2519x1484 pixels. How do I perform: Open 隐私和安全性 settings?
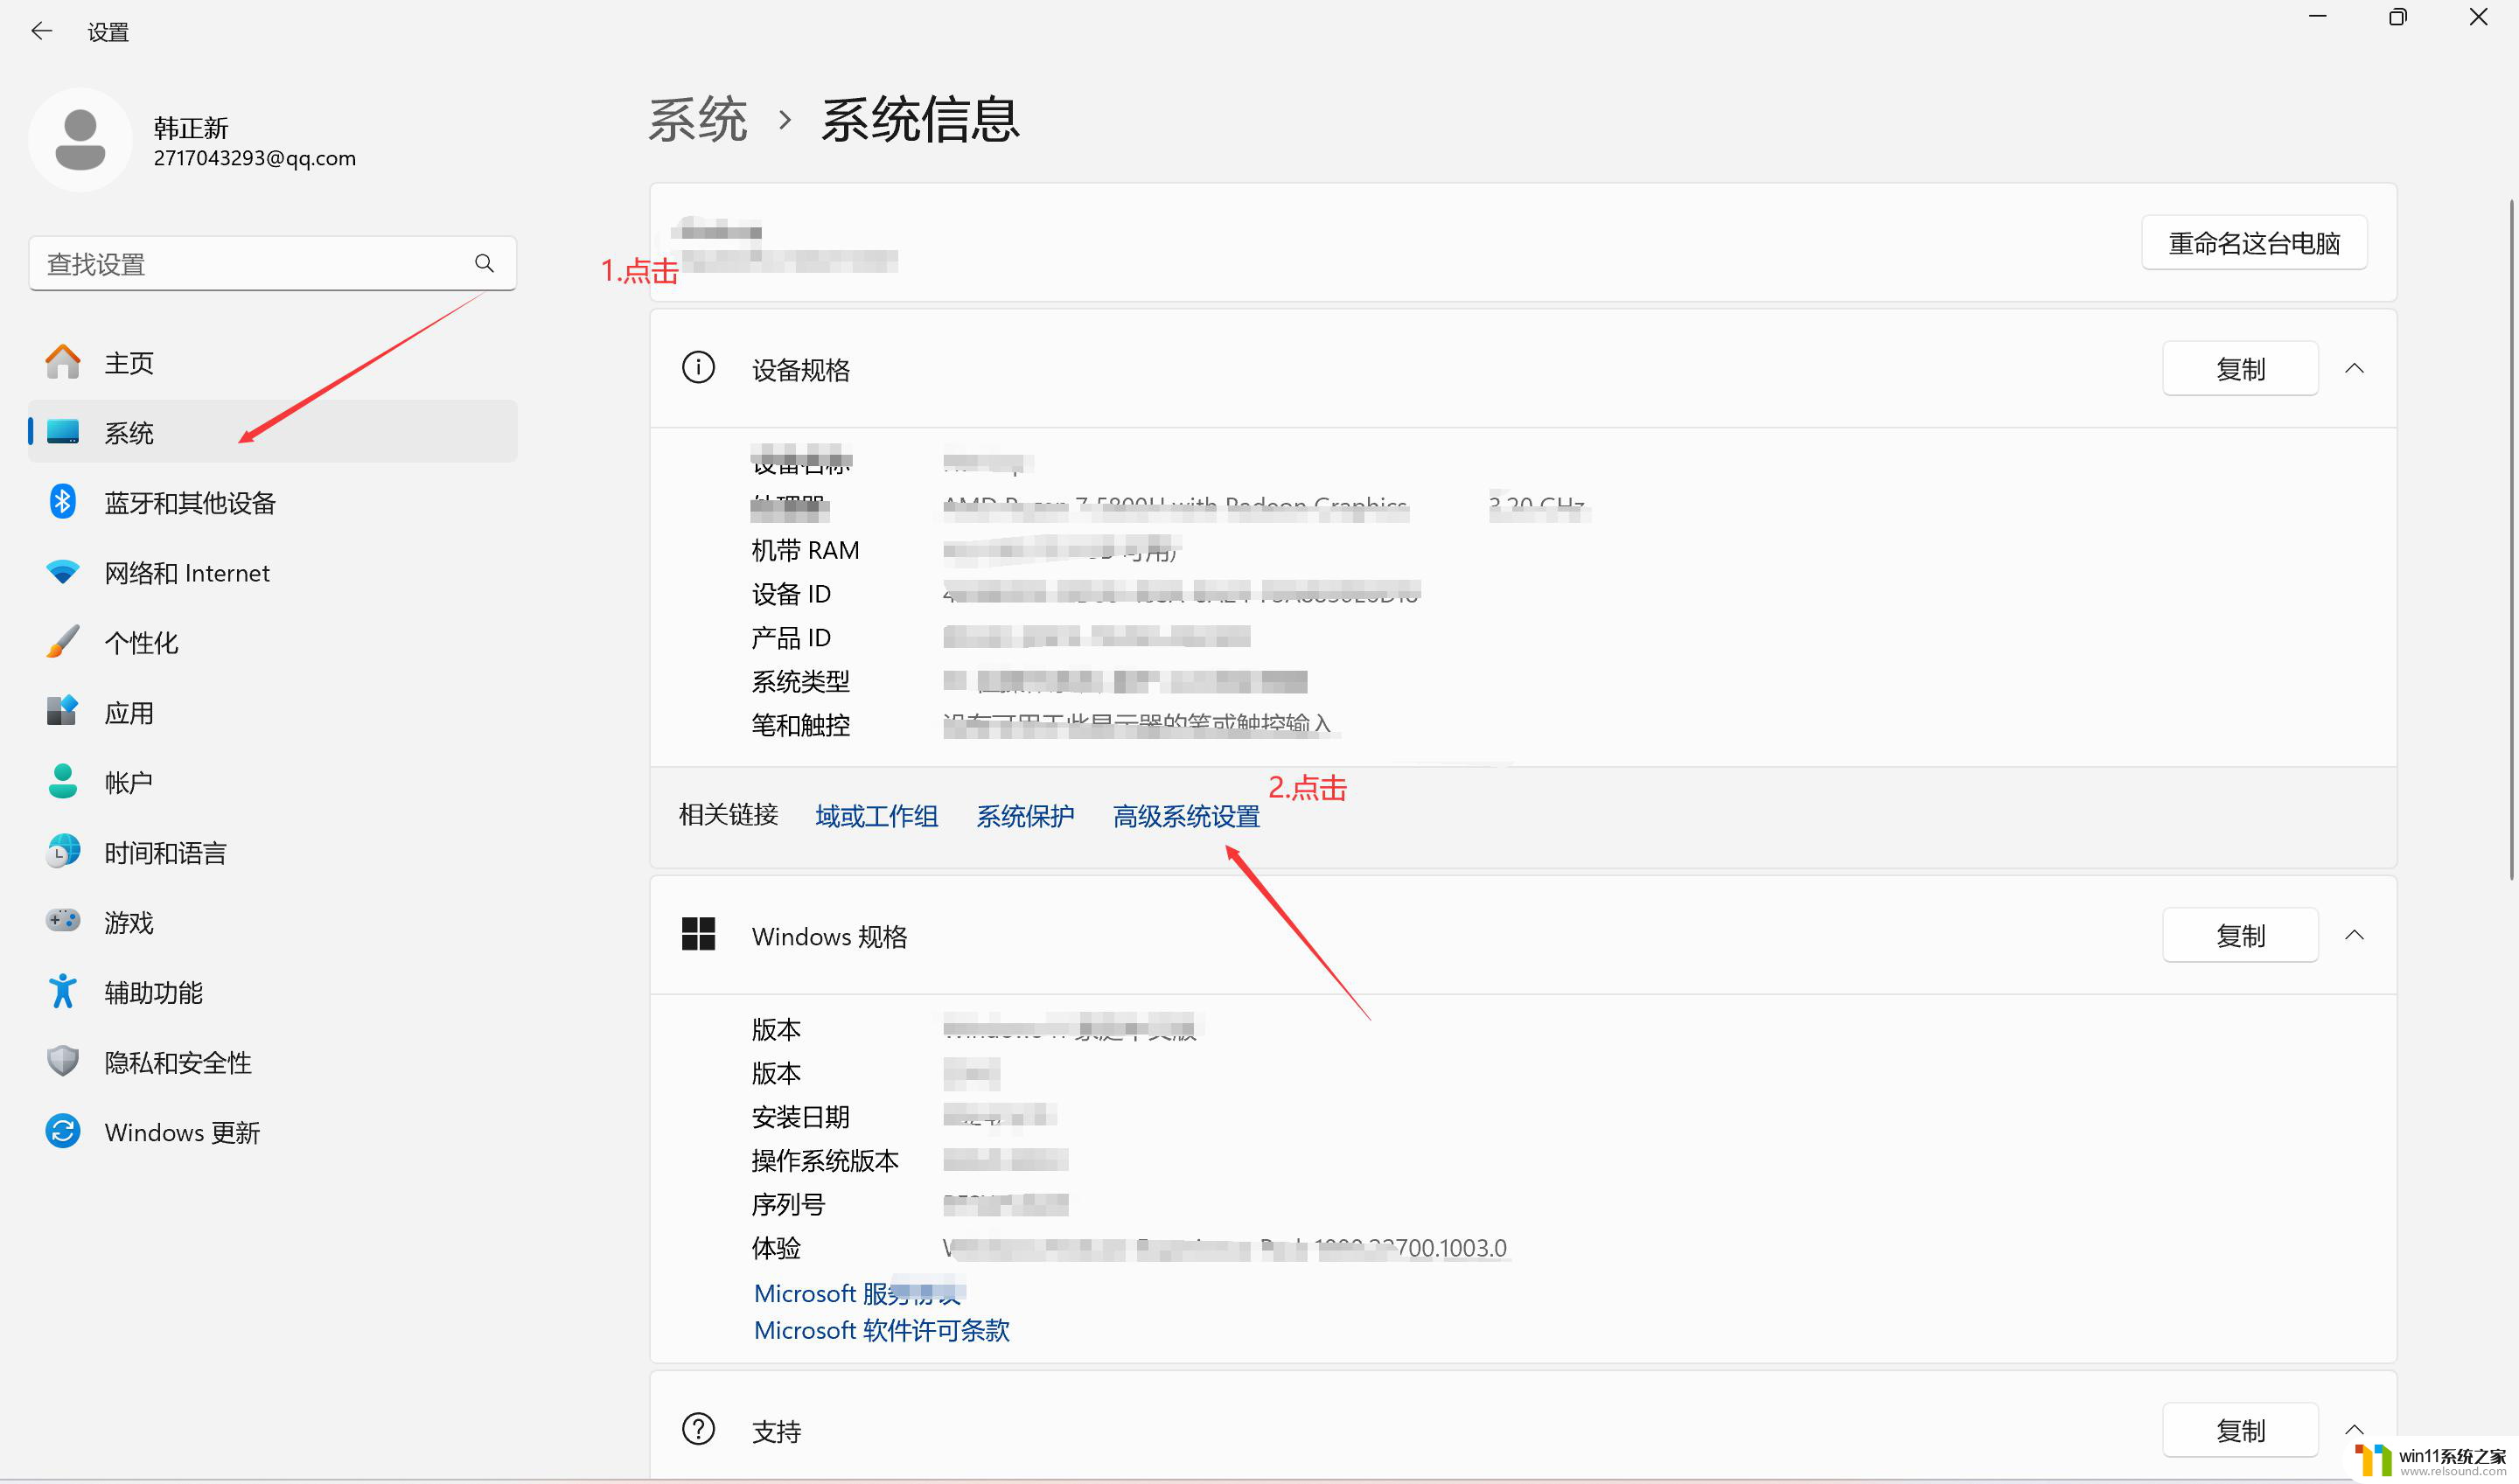pyautogui.click(x=273, y=1062)
